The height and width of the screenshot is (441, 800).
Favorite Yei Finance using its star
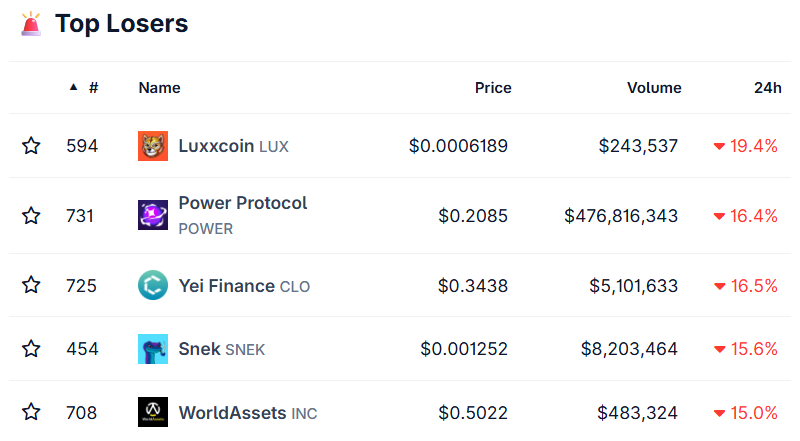click(31, 286)
